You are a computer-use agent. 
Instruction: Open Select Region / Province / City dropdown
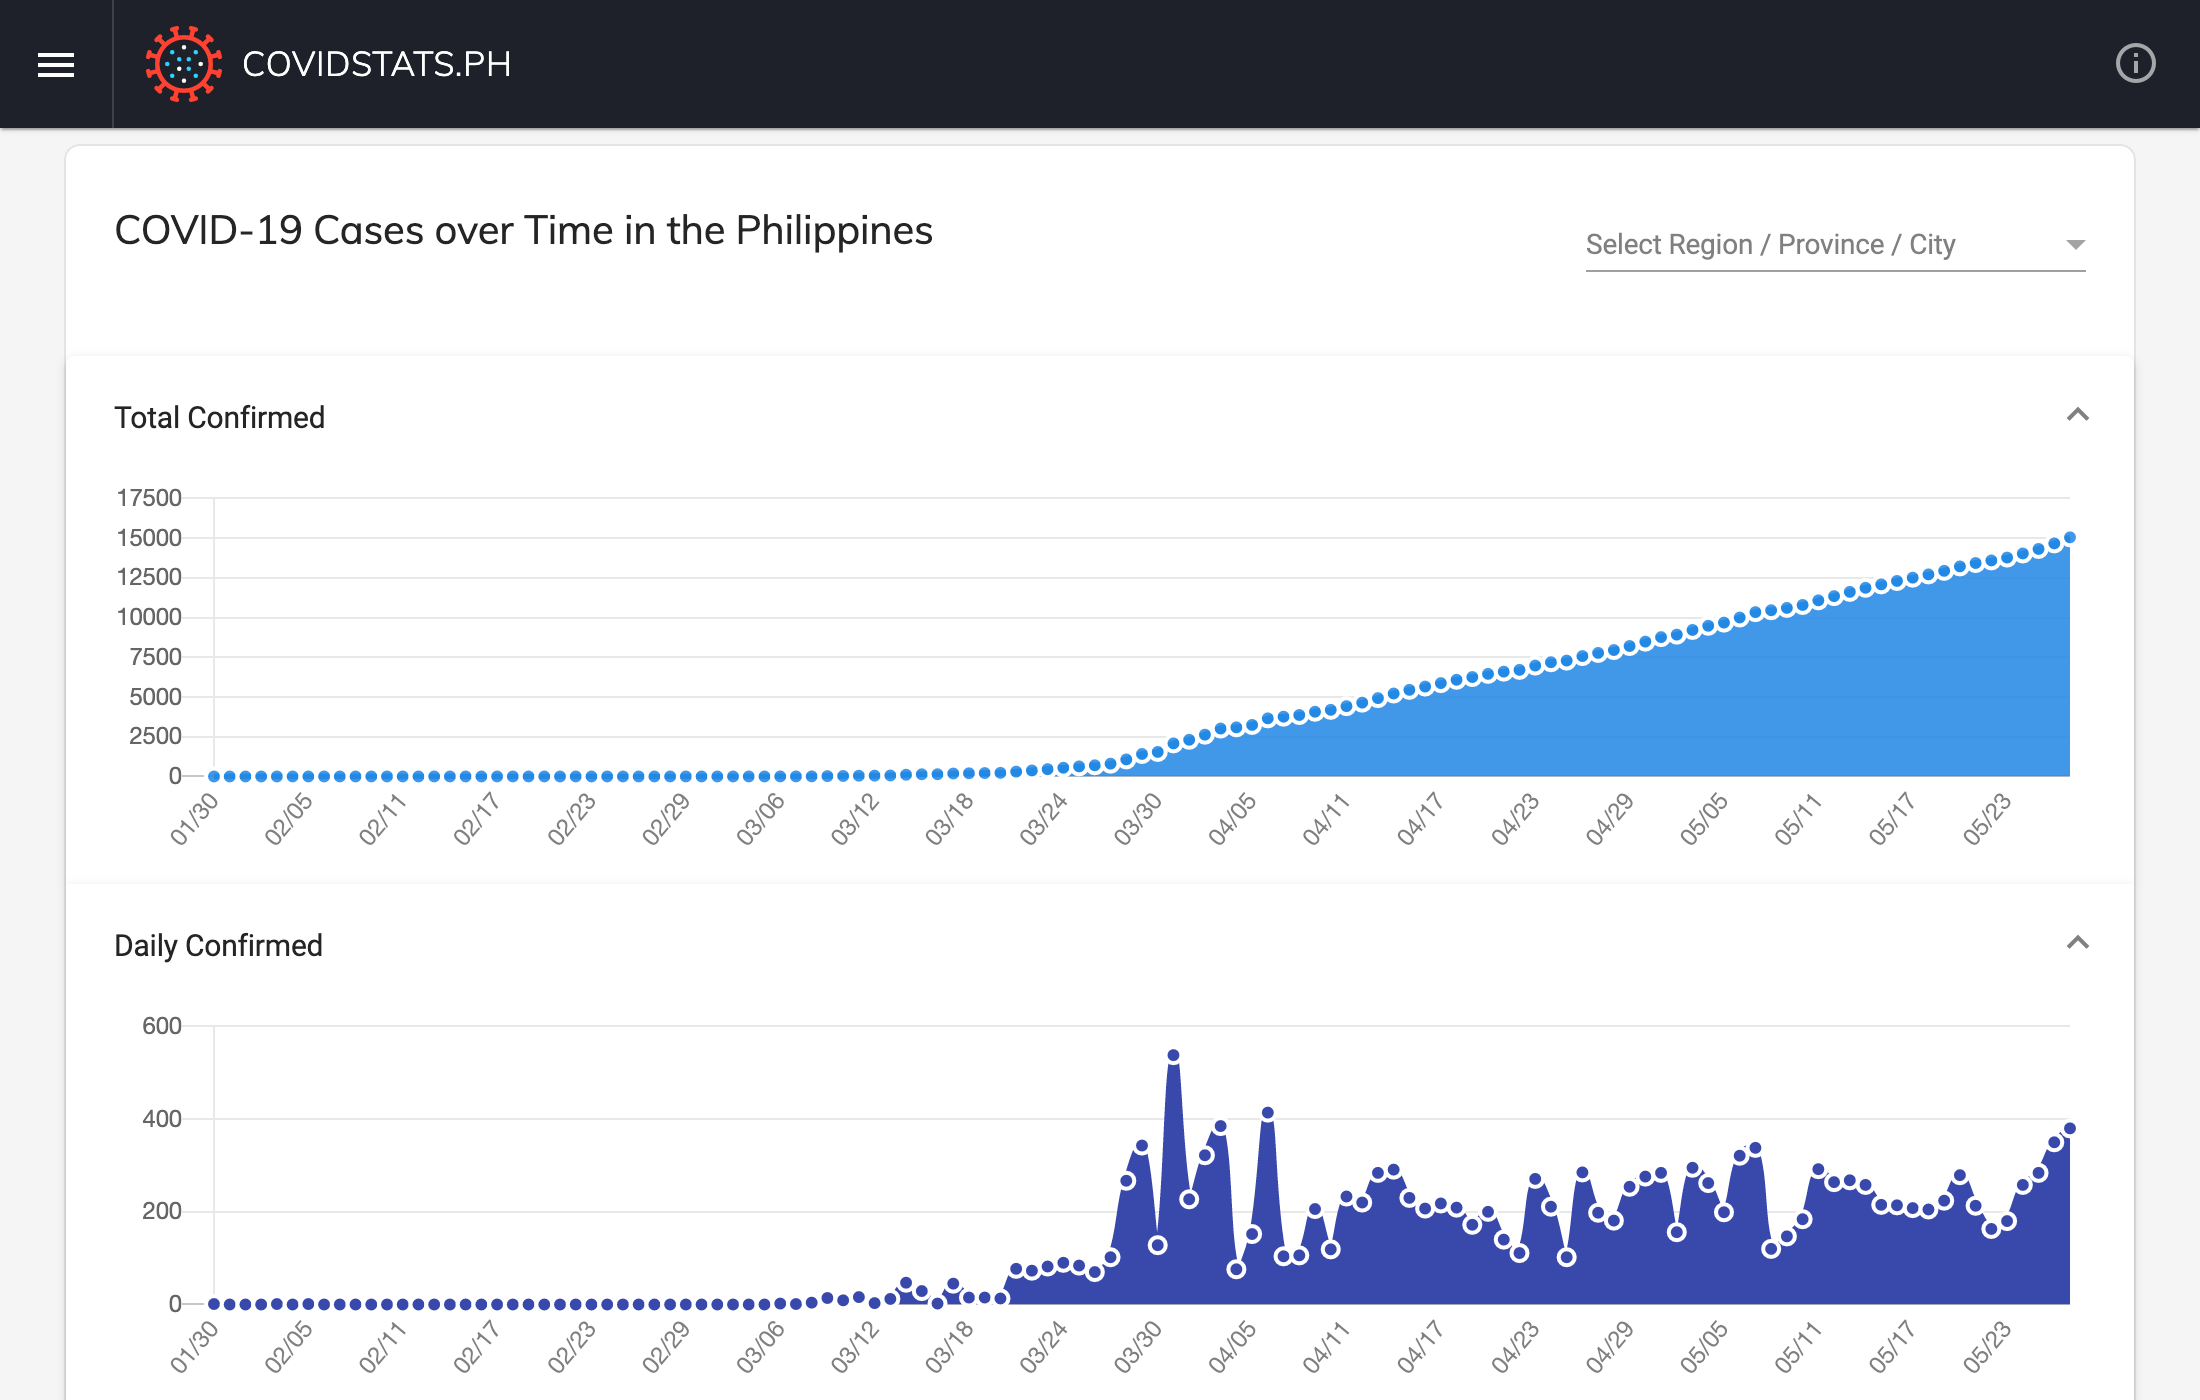(1835, 244)
